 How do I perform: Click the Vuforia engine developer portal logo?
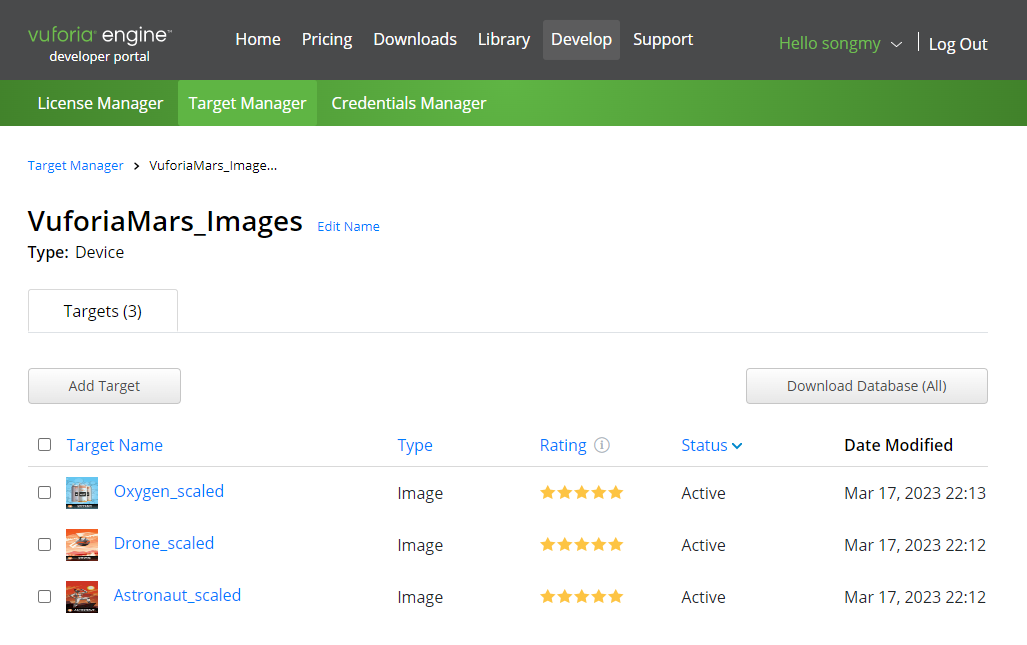[100, 44]
